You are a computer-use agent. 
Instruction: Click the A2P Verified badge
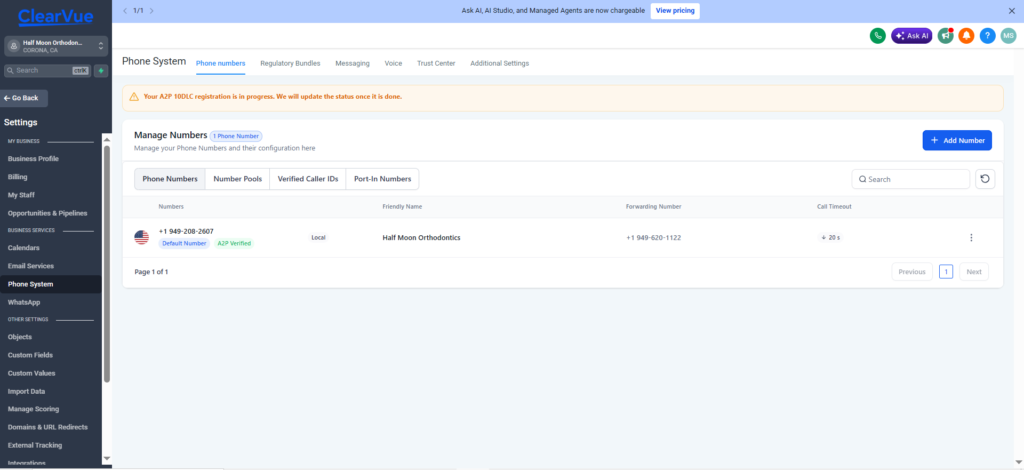(234, 243)
